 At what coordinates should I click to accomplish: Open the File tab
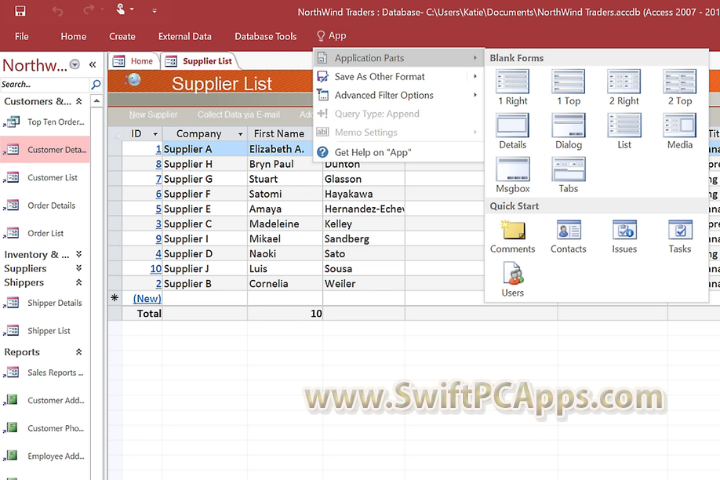tap(21, 36)
